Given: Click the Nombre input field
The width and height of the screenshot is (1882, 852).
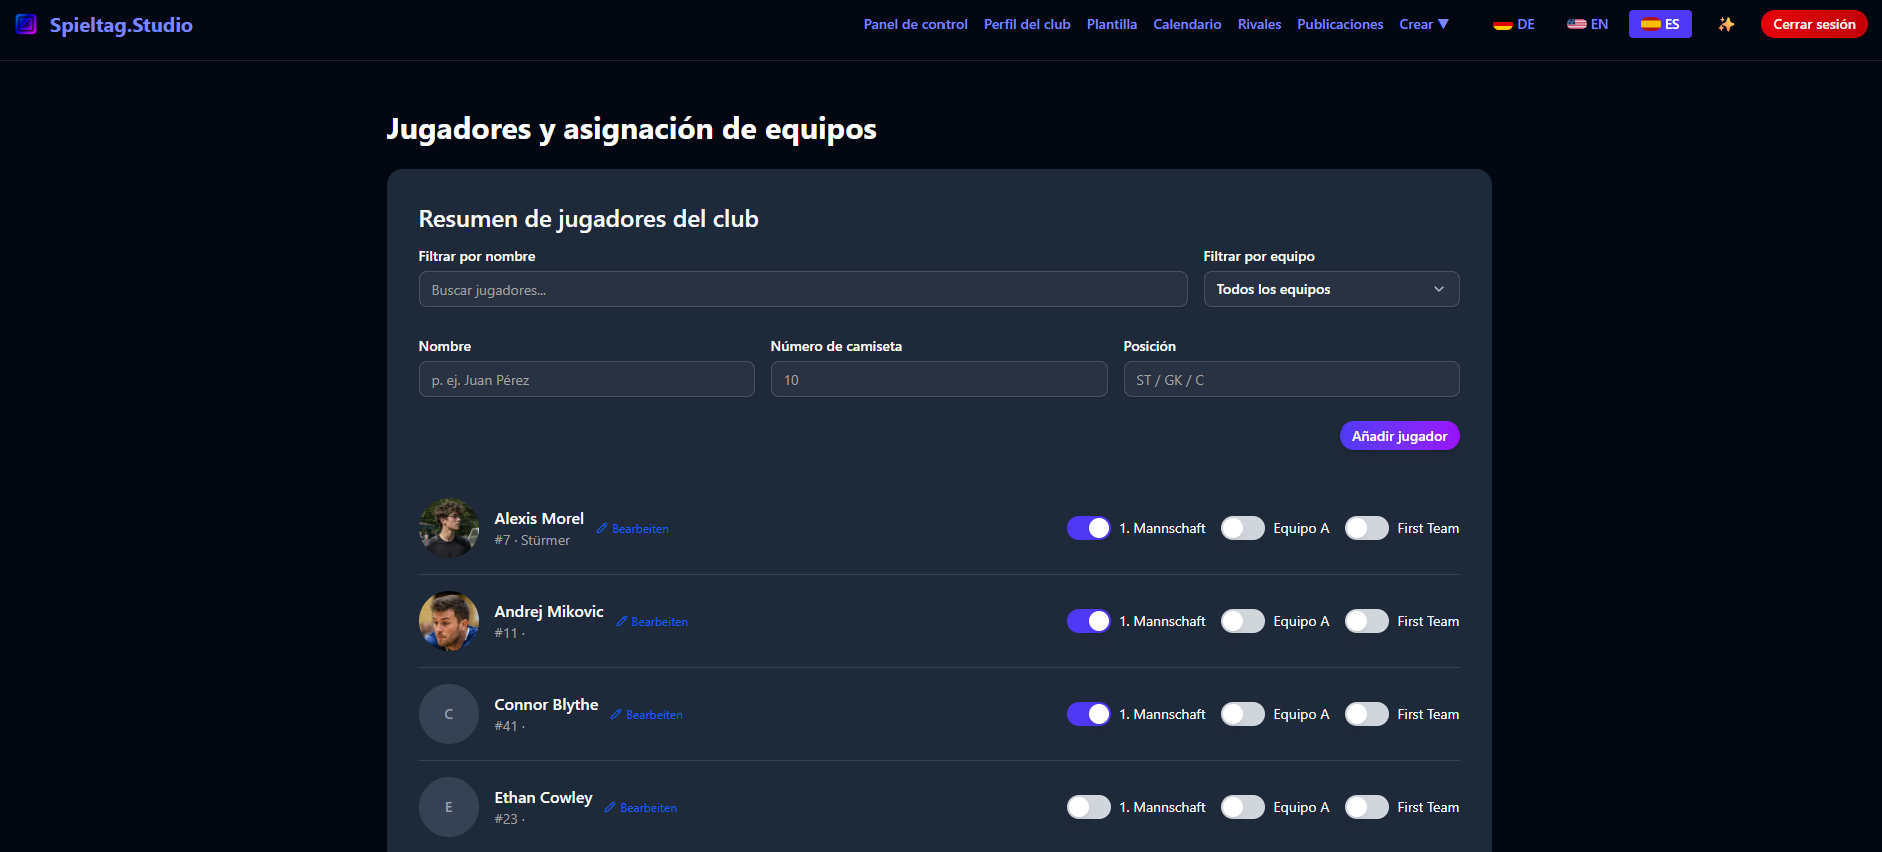Looking at the screenshot, I should 587,379.
